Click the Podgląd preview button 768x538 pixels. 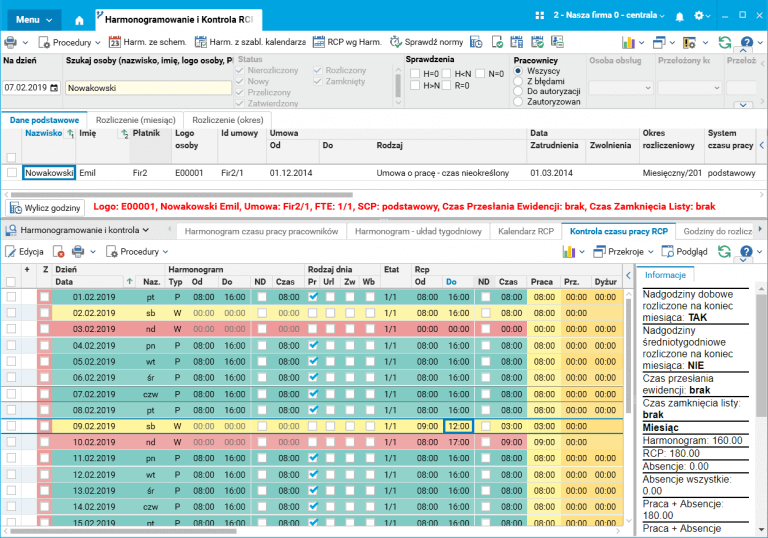tap(686, 252)
